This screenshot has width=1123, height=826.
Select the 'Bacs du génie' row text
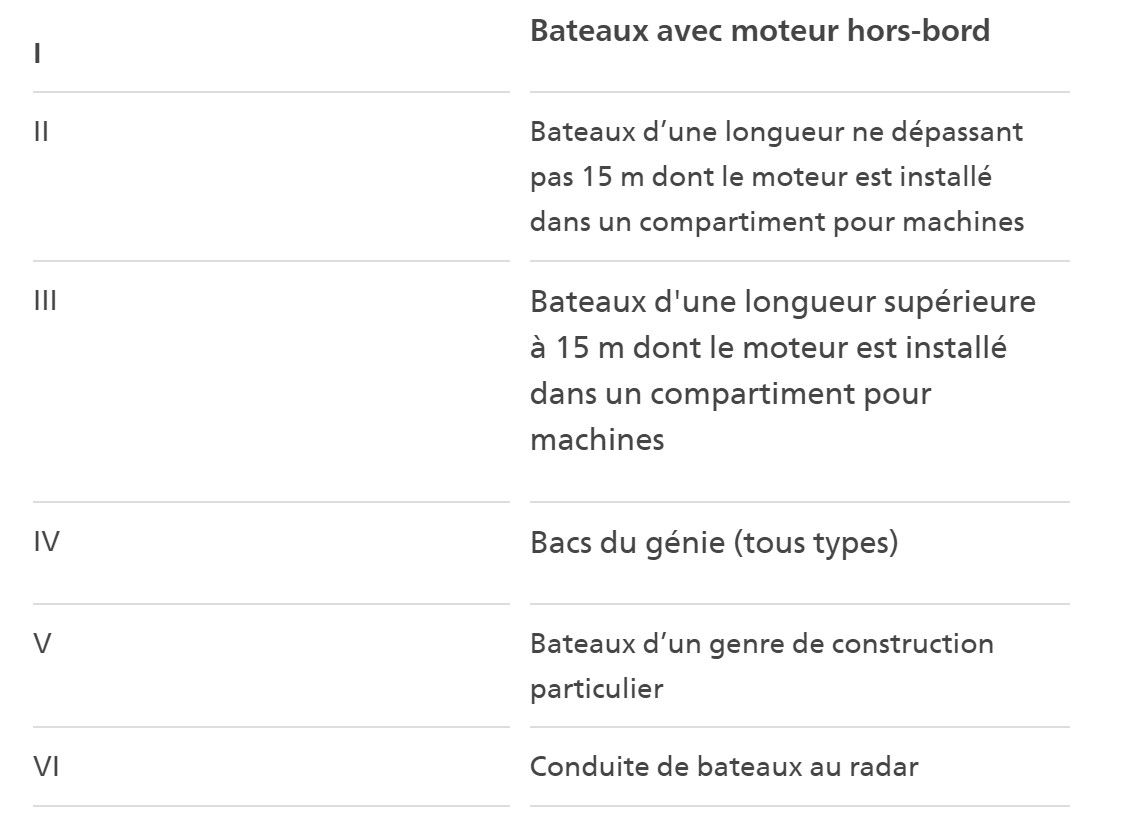coord(713,543)
